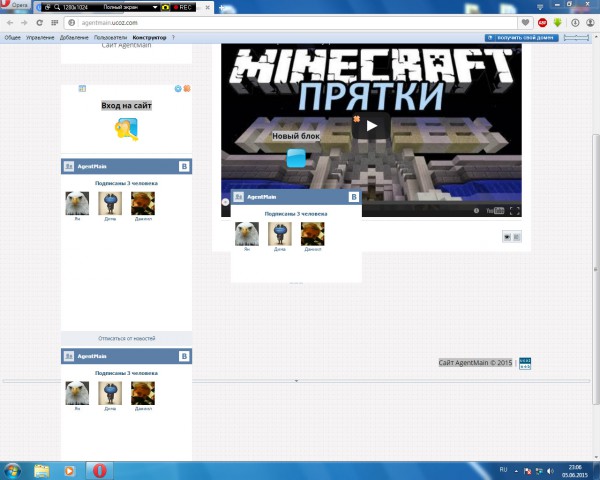This screenshot has height=480, width=600.
Task: Open AgentMain link in bottom sidebar VK widget
Action: (92, 356)
